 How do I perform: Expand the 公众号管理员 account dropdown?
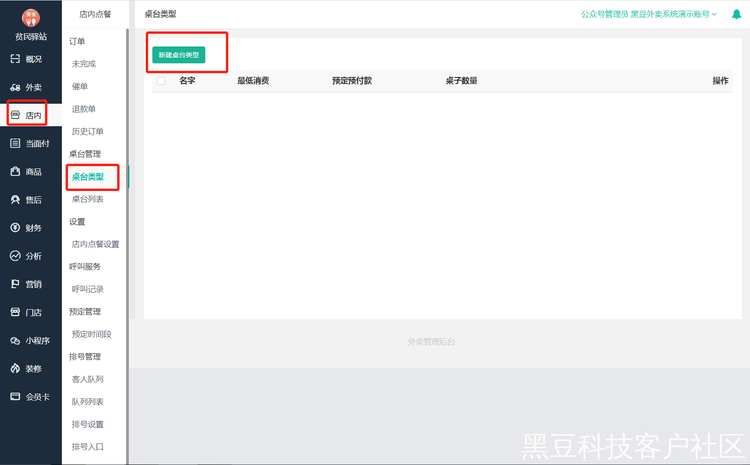649,14
